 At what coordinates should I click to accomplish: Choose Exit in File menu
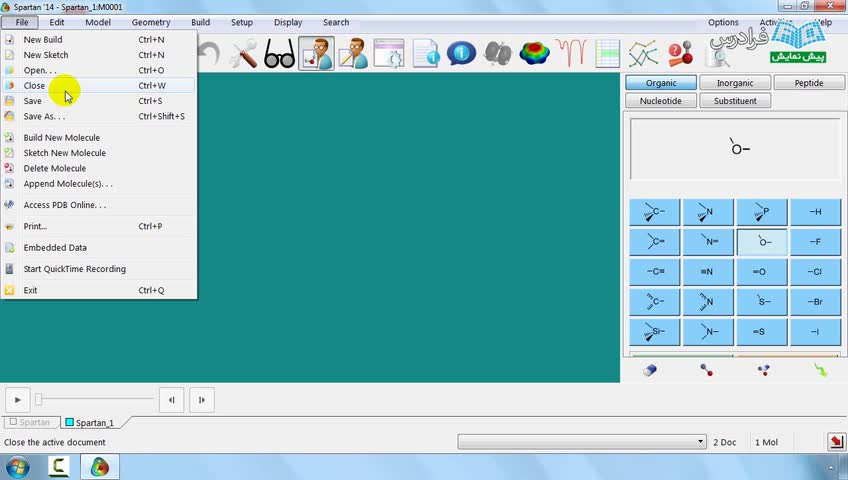click(98, 290)
